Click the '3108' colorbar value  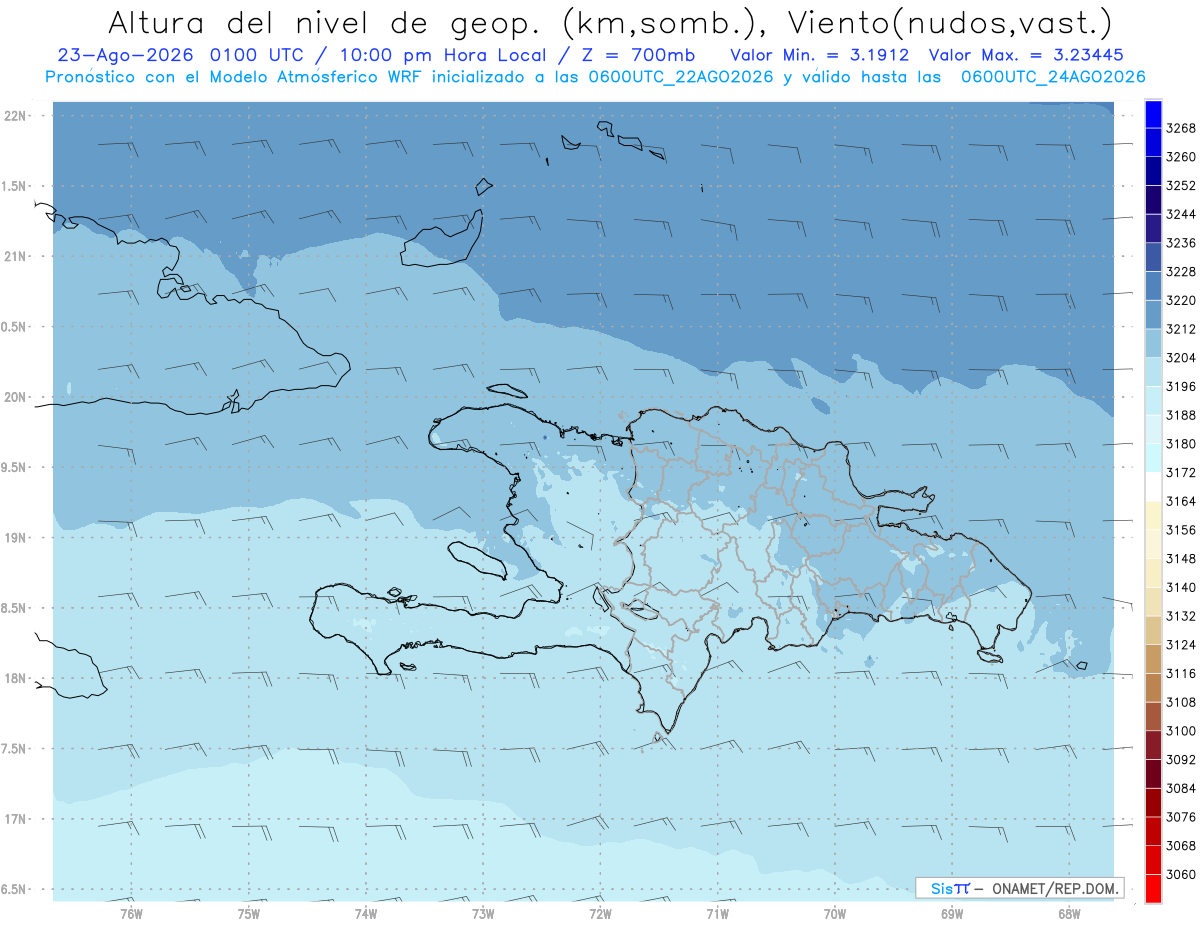[1181, 702]
